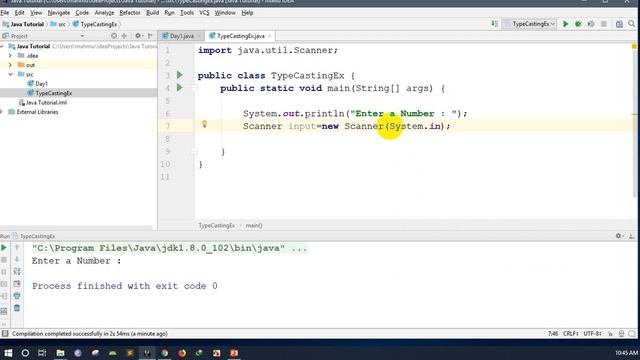Run with coverage from the toolbar

[591, 24]
